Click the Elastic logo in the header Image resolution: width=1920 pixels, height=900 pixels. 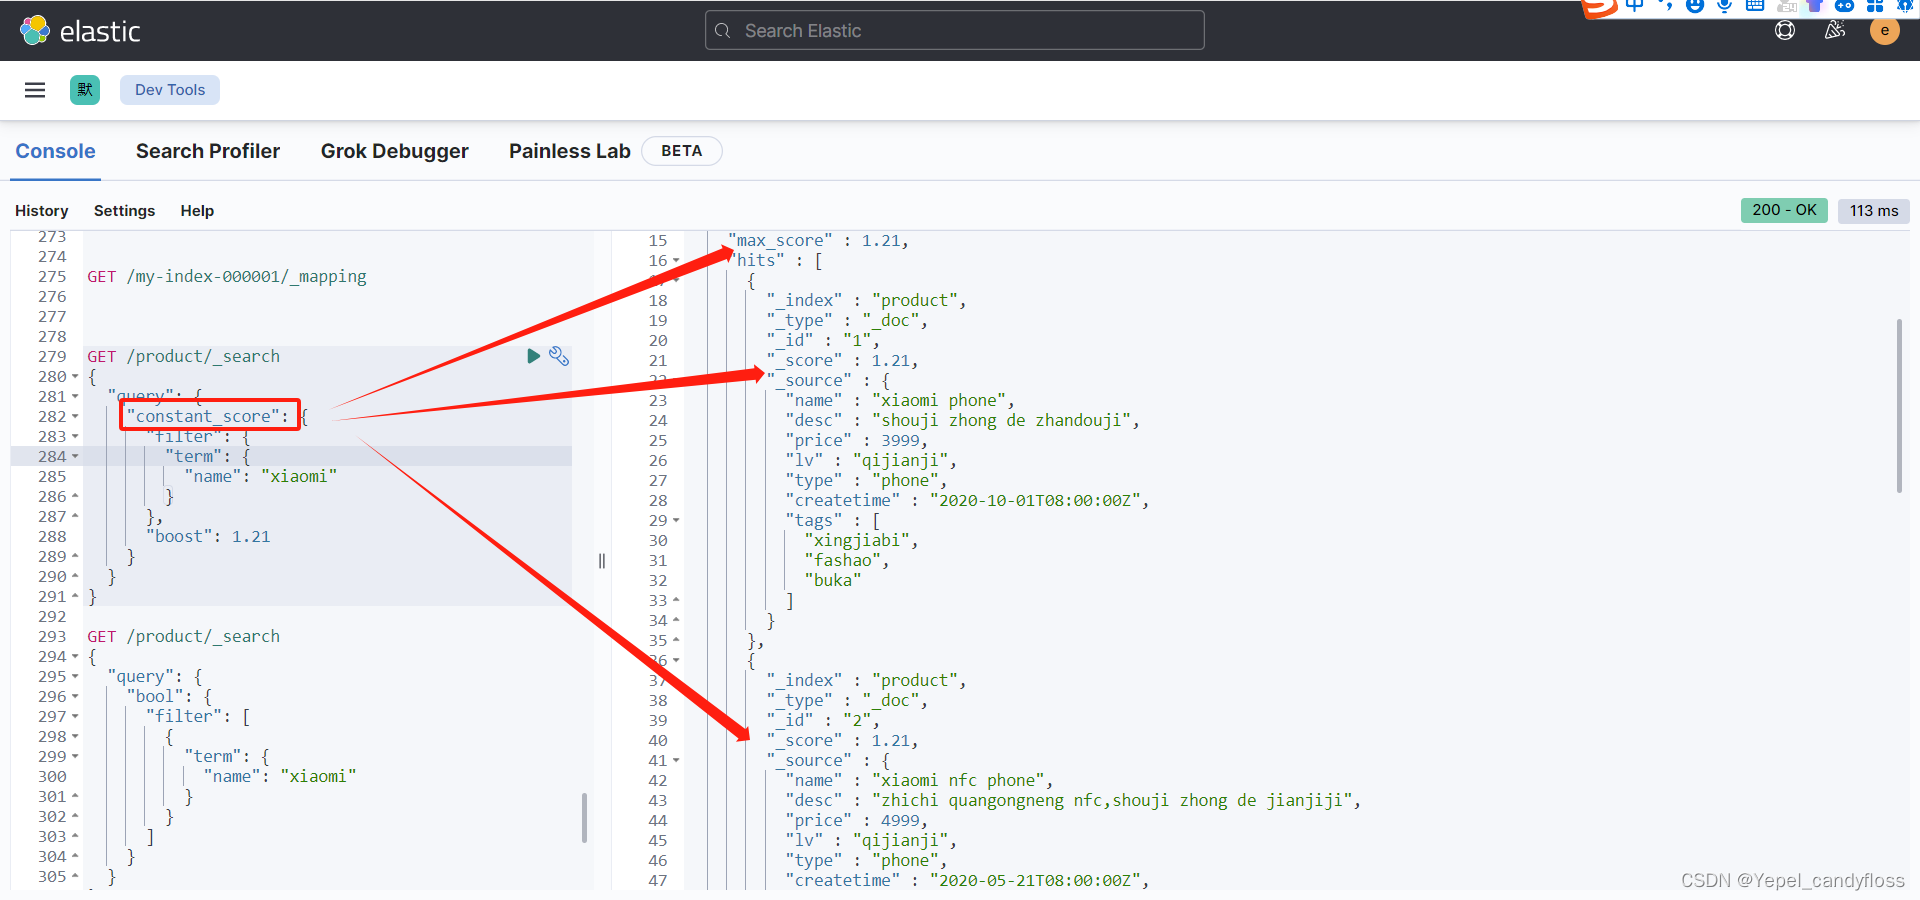80,30
